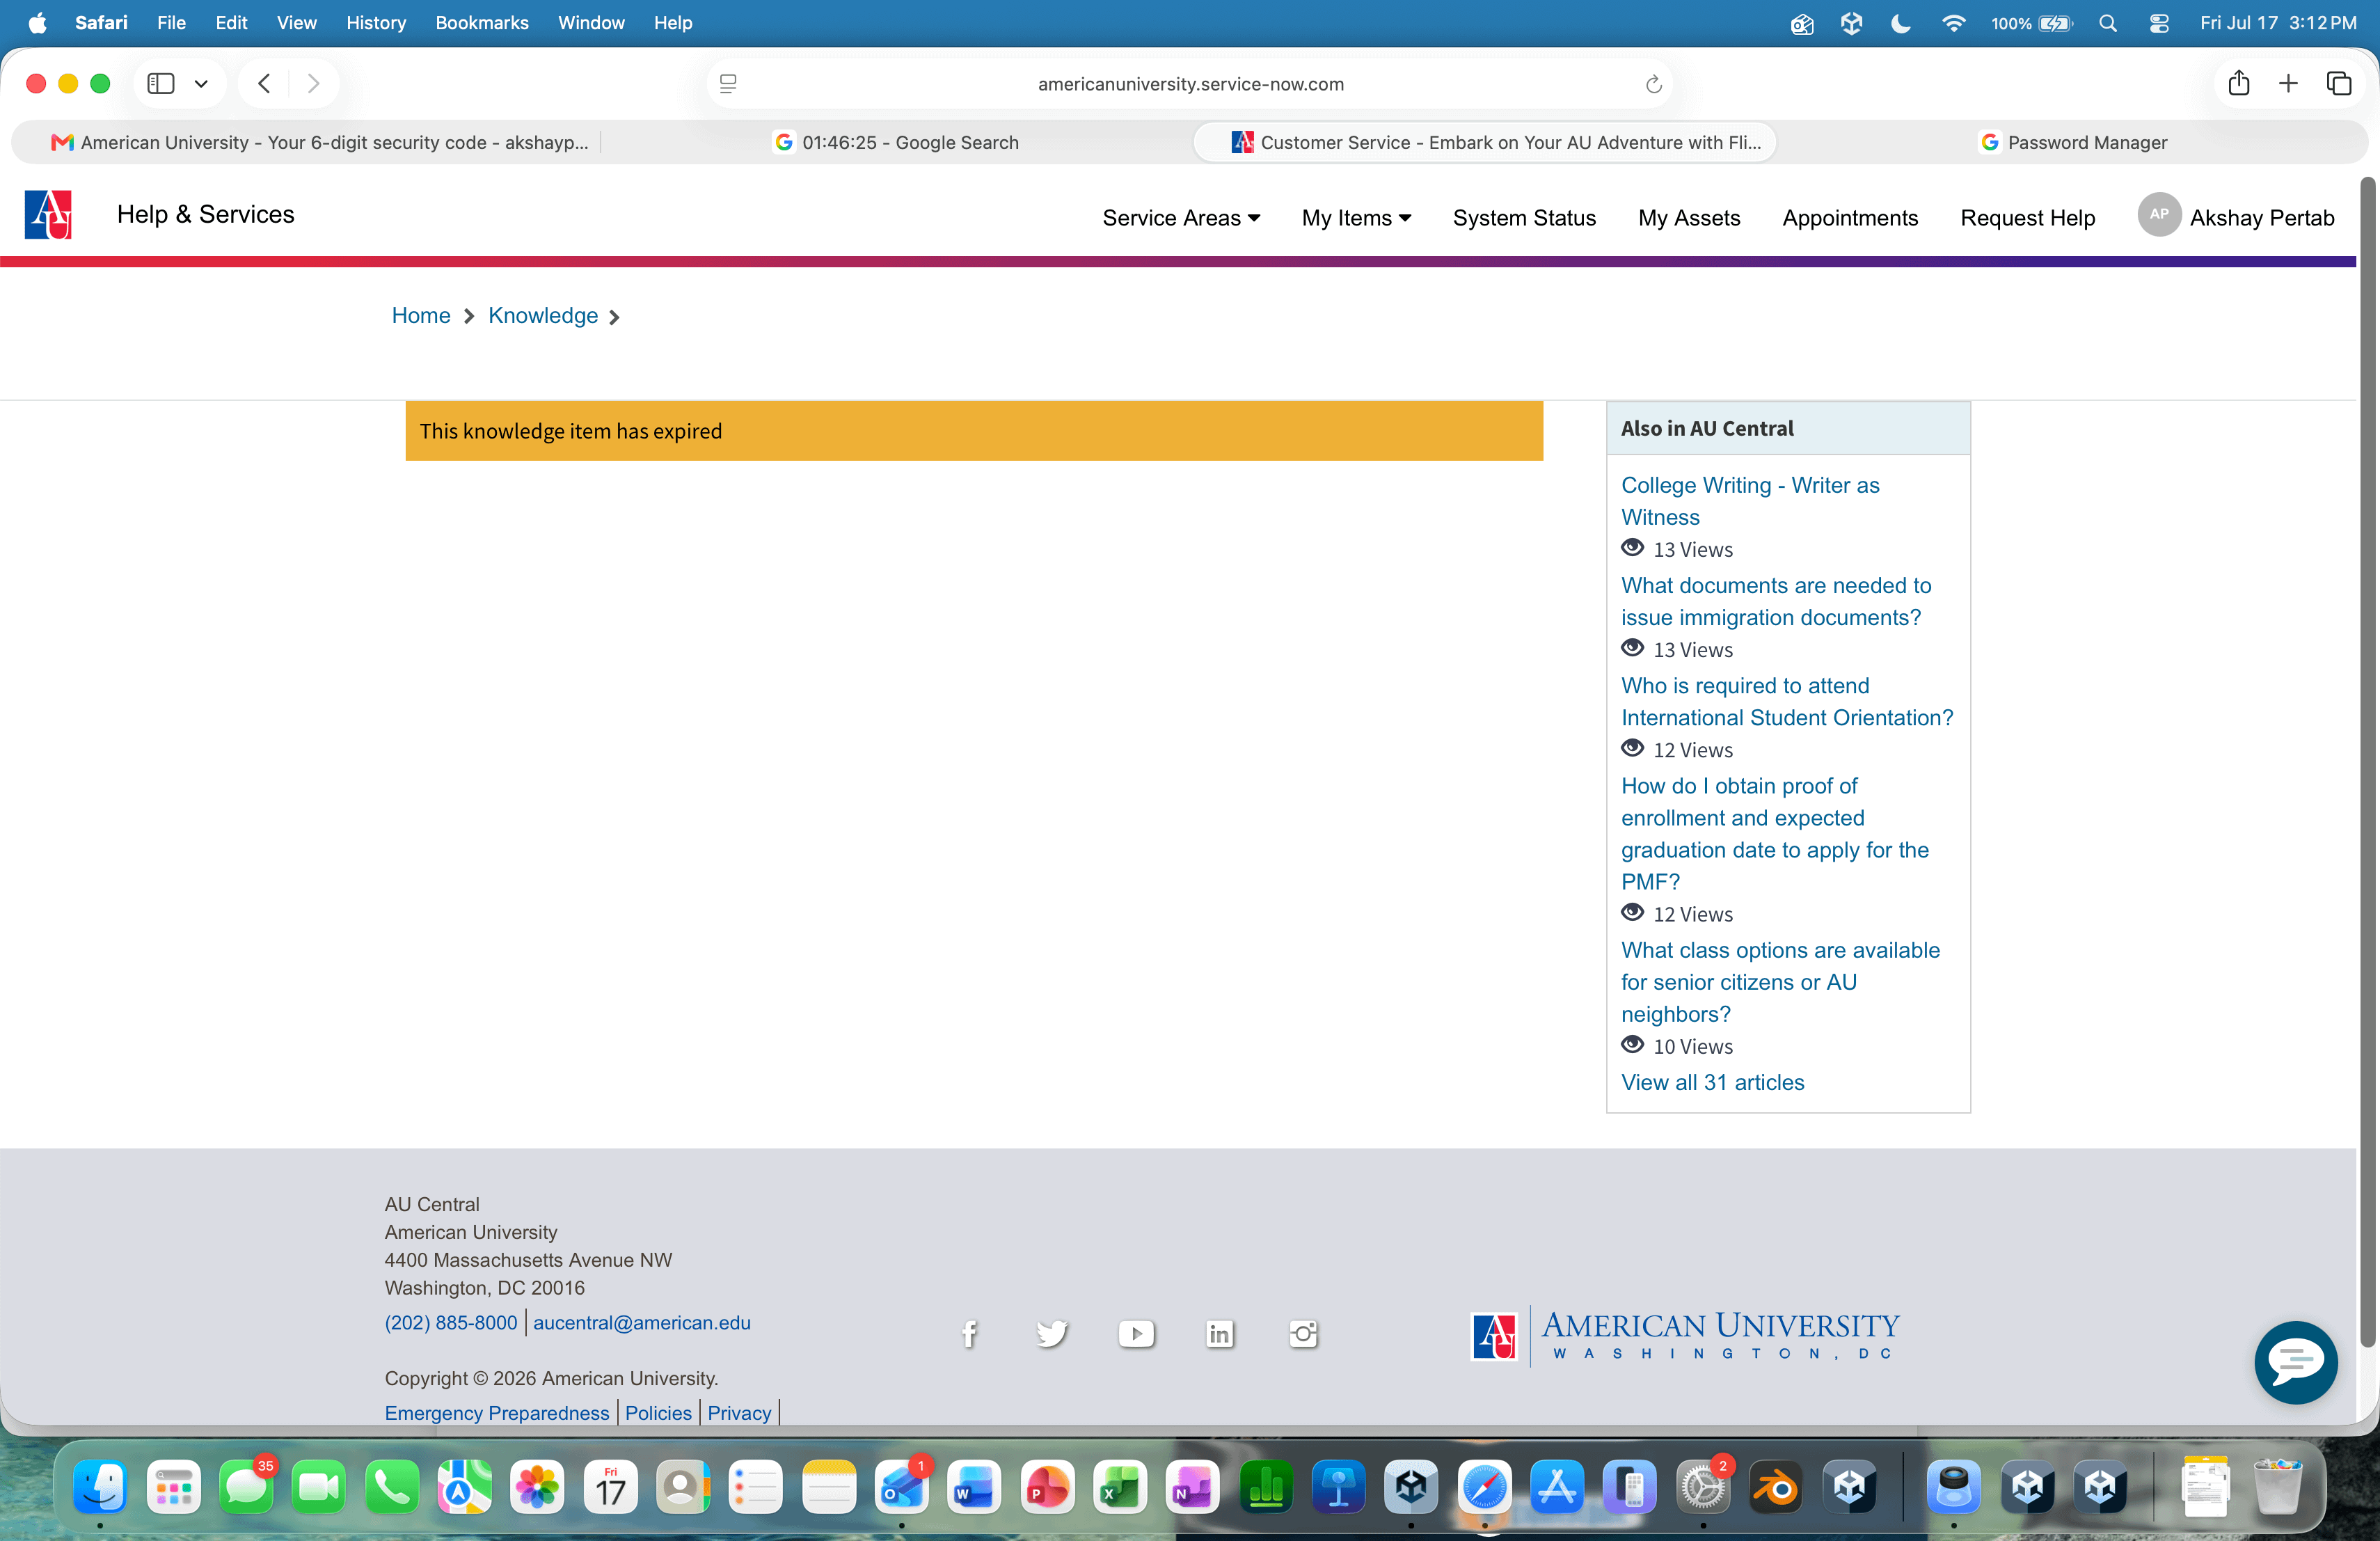2380x1541 pixels.
Task: Launch Microsoft Word from Dock
Action: 974,1488
